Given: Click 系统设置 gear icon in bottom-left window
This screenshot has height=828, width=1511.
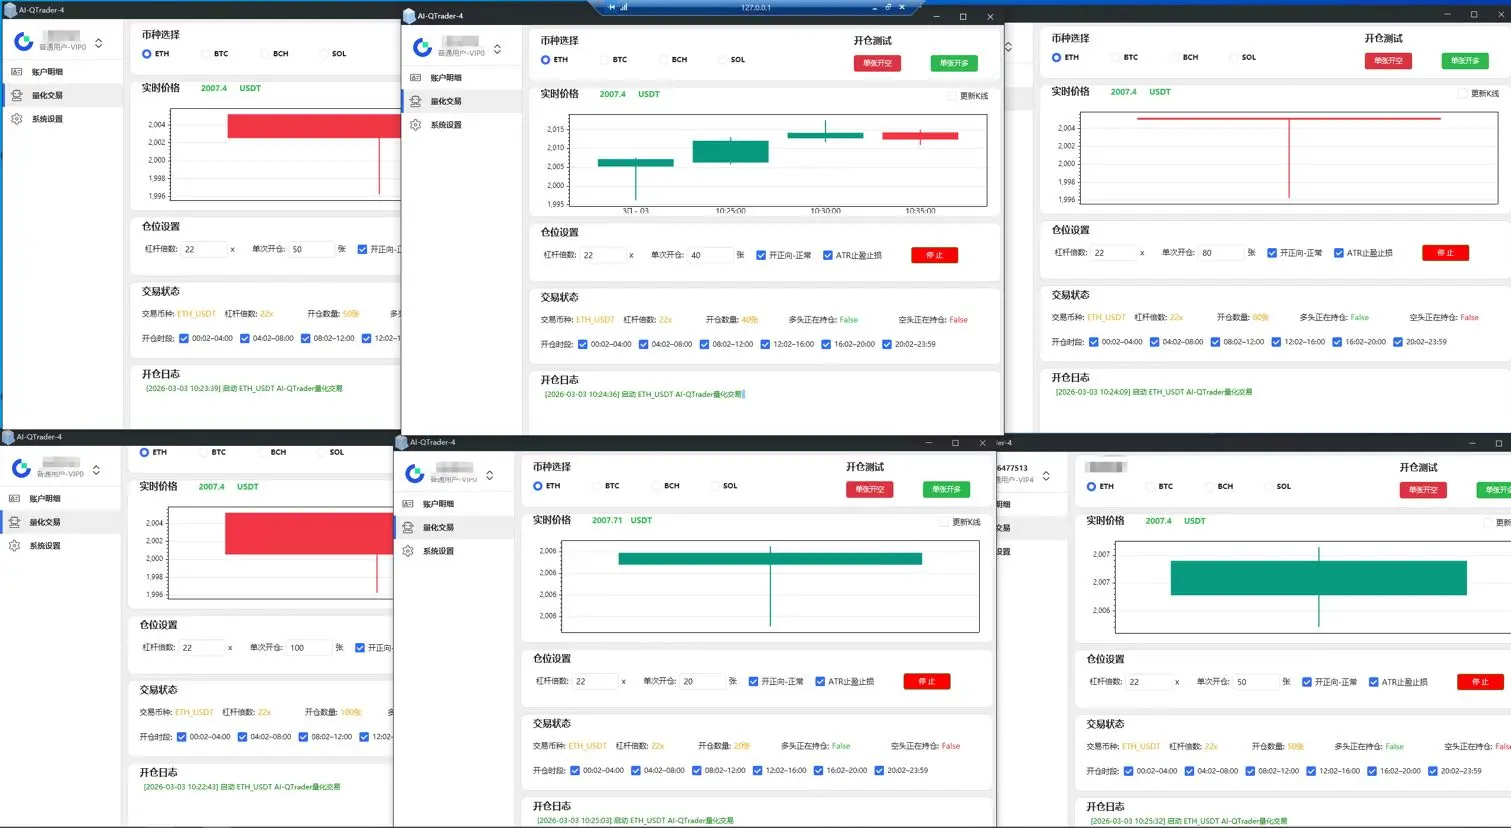Looking at the screenshot, I should pyautogui.click(x=14, y=546).
